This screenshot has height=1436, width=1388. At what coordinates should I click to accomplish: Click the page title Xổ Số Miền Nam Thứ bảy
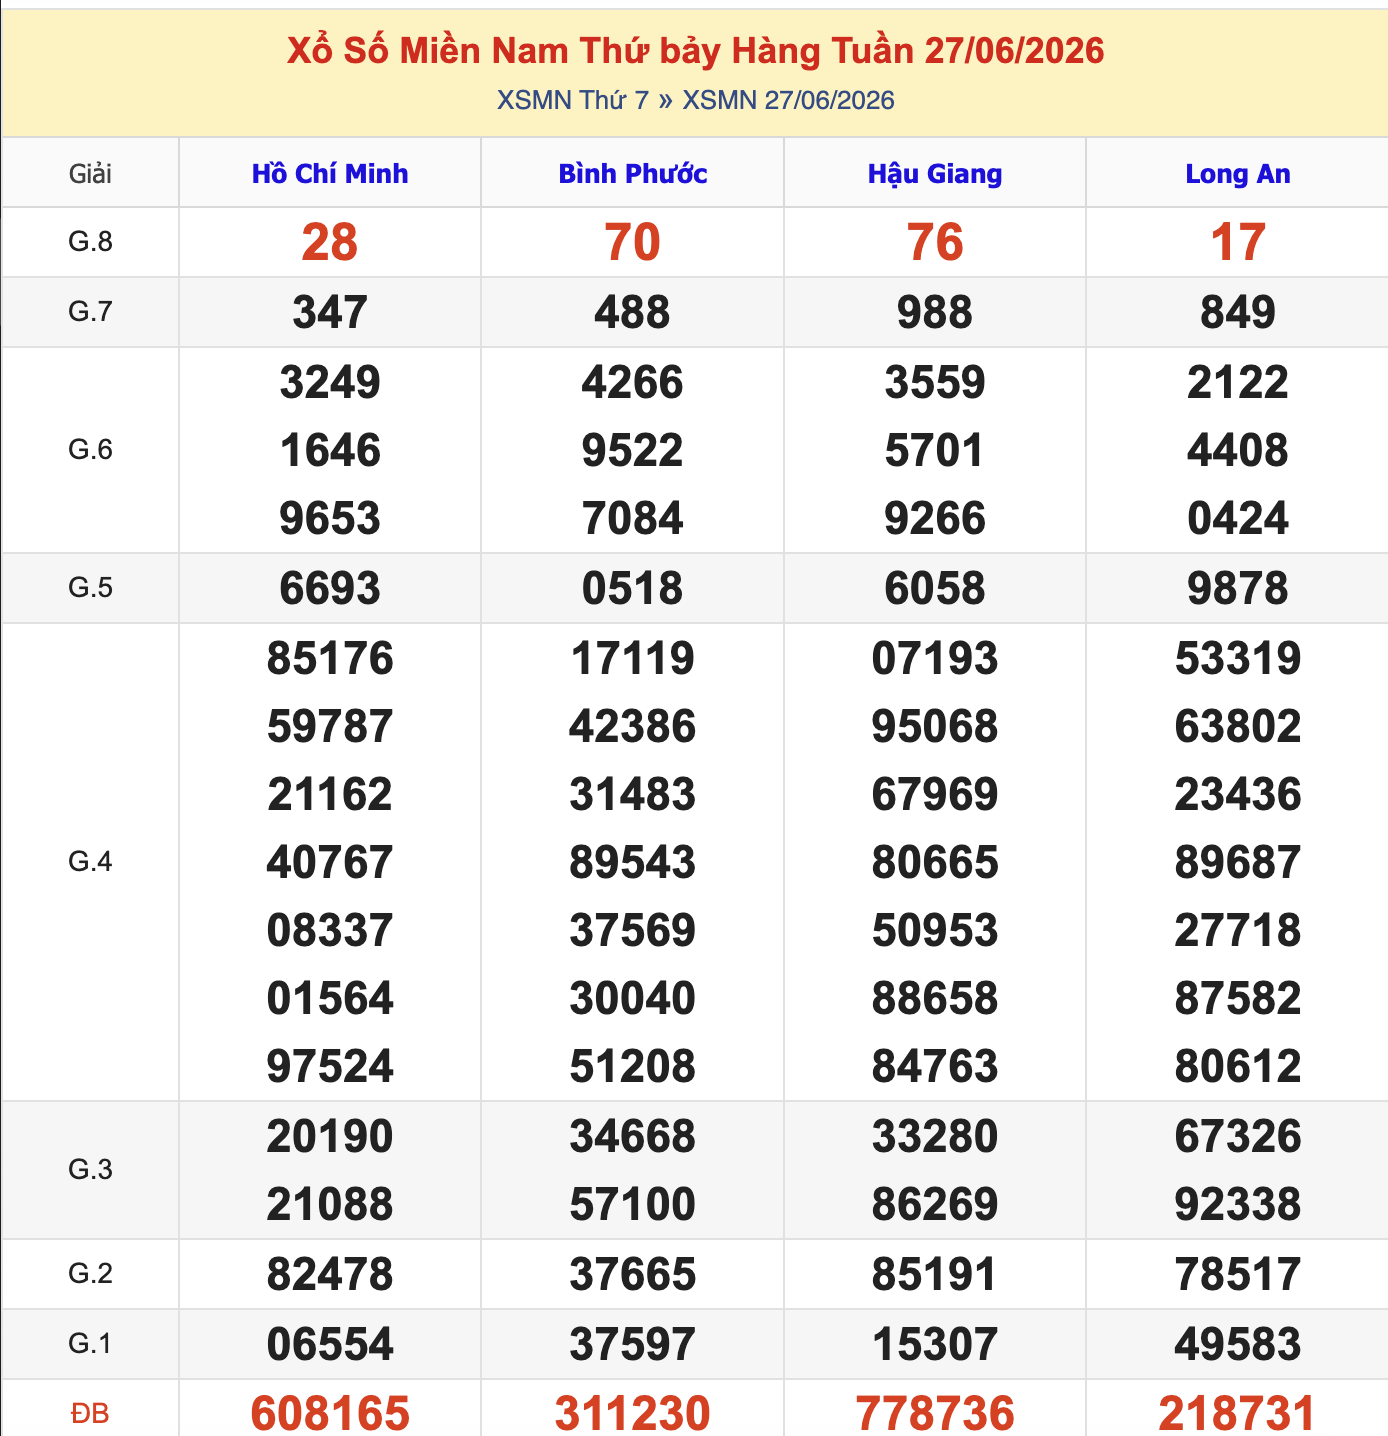tap(696, 51)
